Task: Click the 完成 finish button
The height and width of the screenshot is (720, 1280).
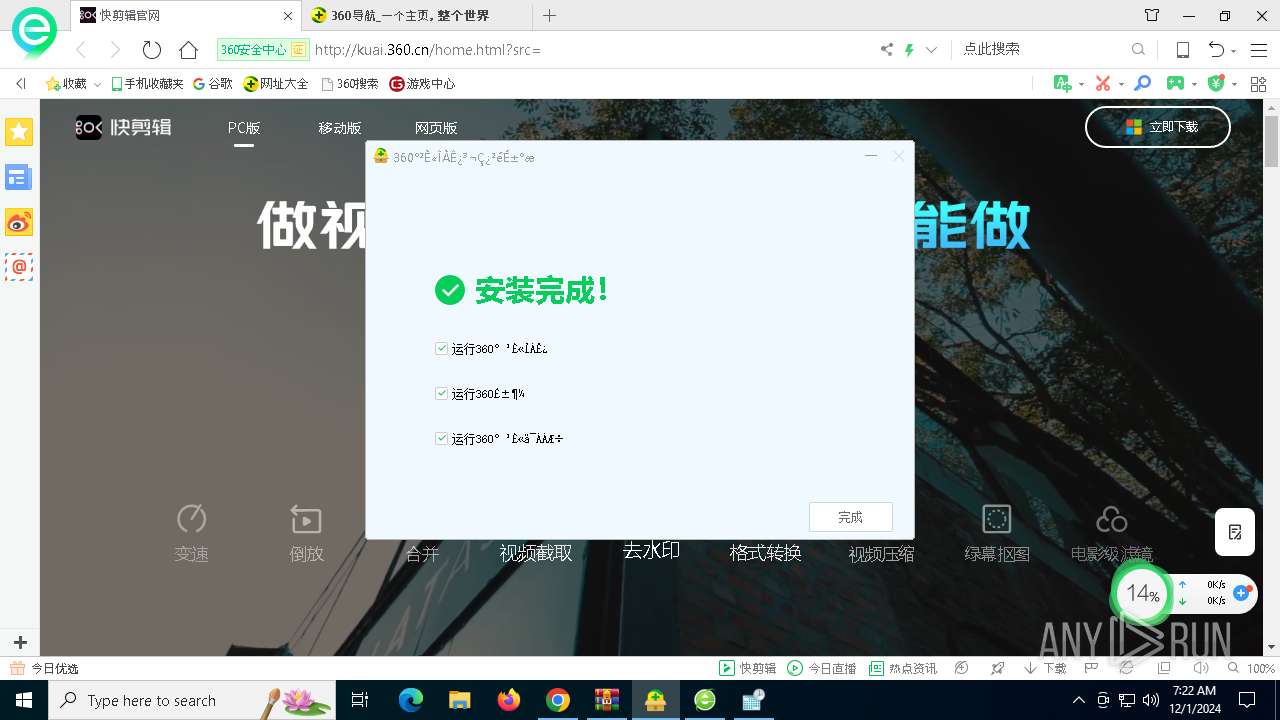Action: tap(850, 517)
